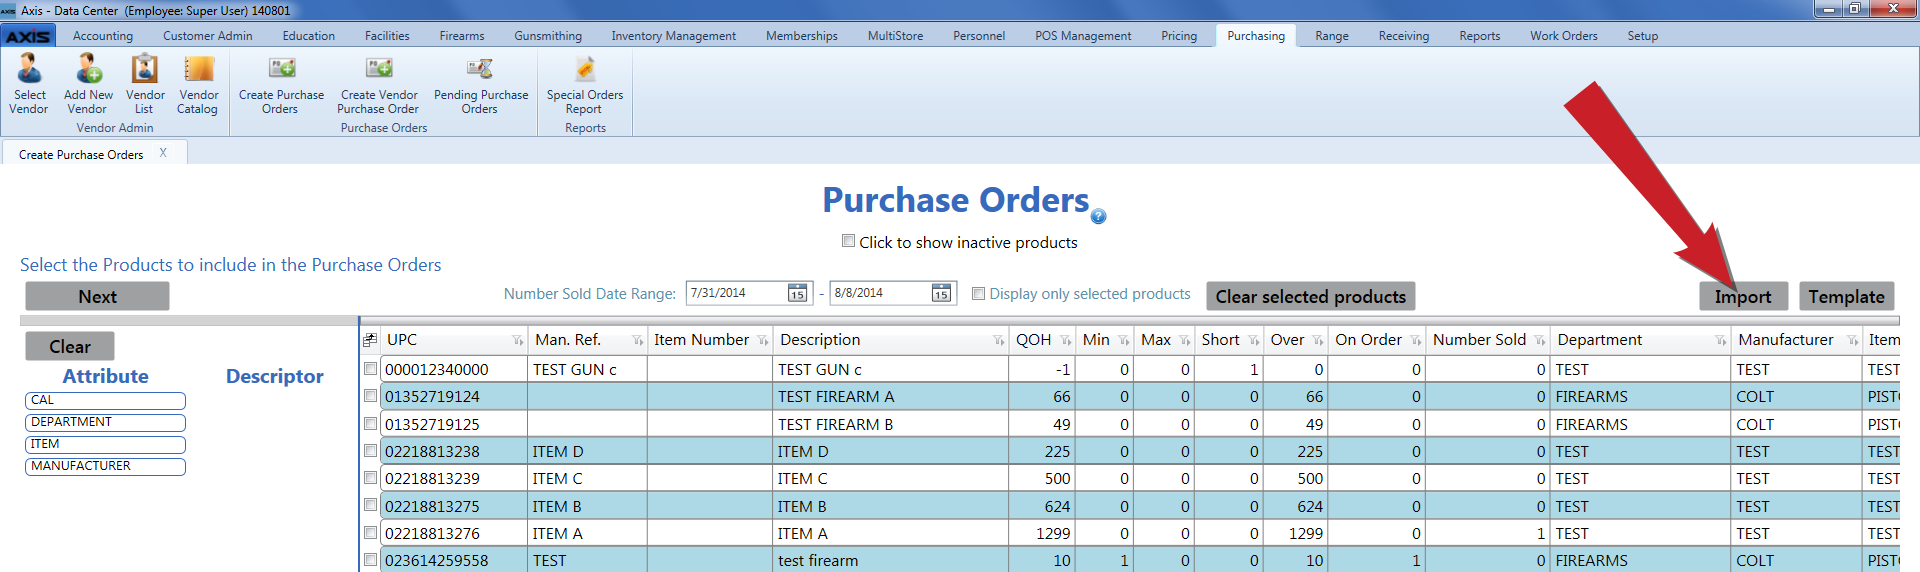Click the grid select-all corner icon
Screen dimensions: 1920x572
pyautogui.click(x=370, y=340)
